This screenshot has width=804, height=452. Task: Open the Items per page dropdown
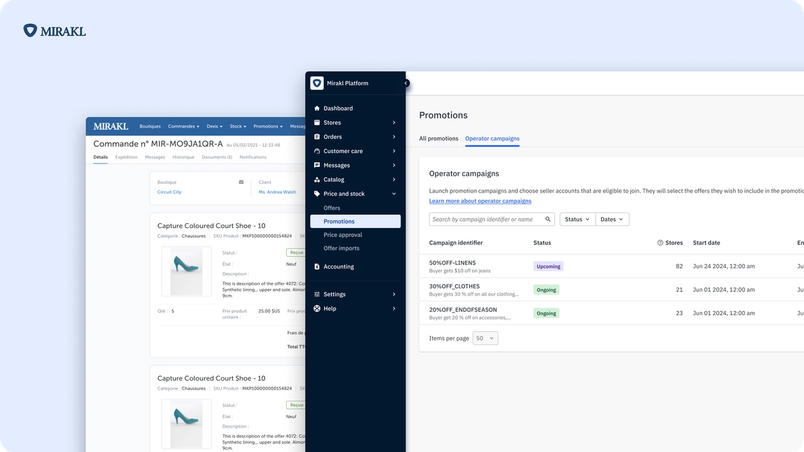485,338
